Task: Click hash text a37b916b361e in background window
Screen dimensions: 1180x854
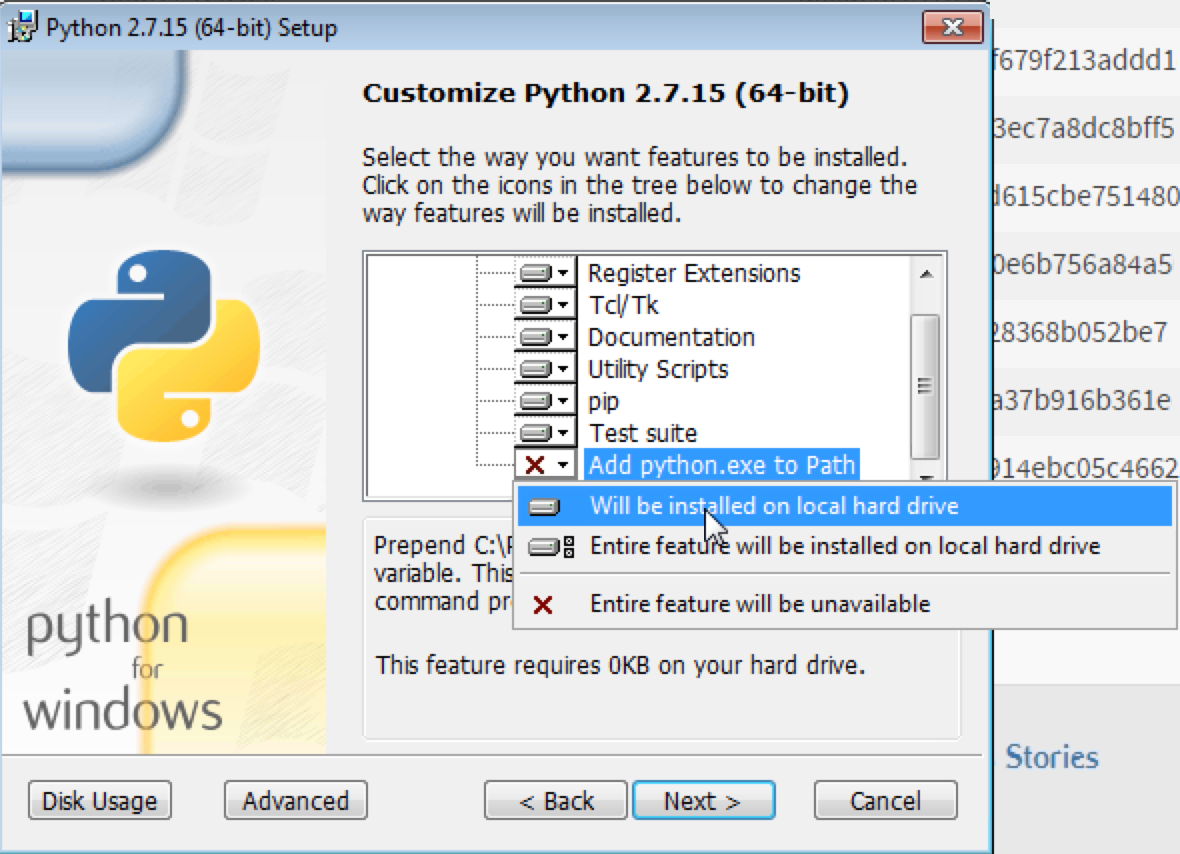Action: (x=1082, y=400)
